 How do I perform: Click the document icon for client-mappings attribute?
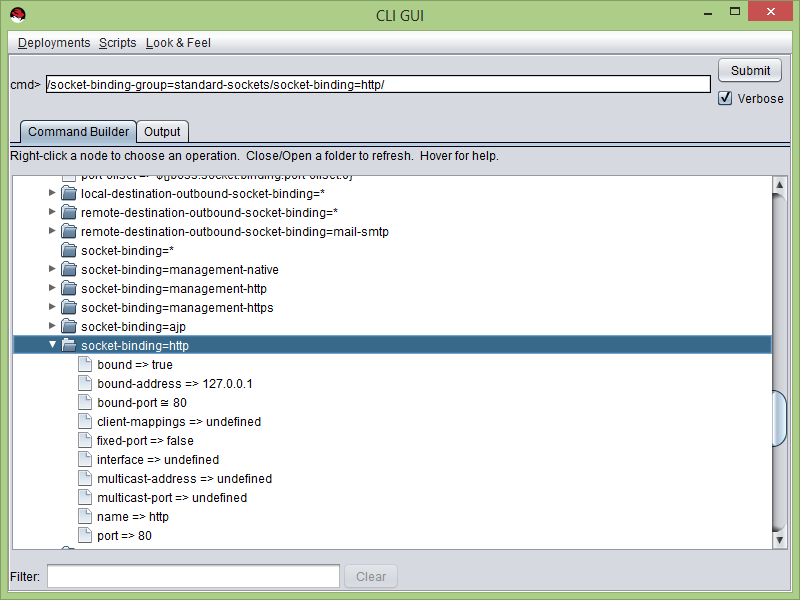(x=85, y=421)
